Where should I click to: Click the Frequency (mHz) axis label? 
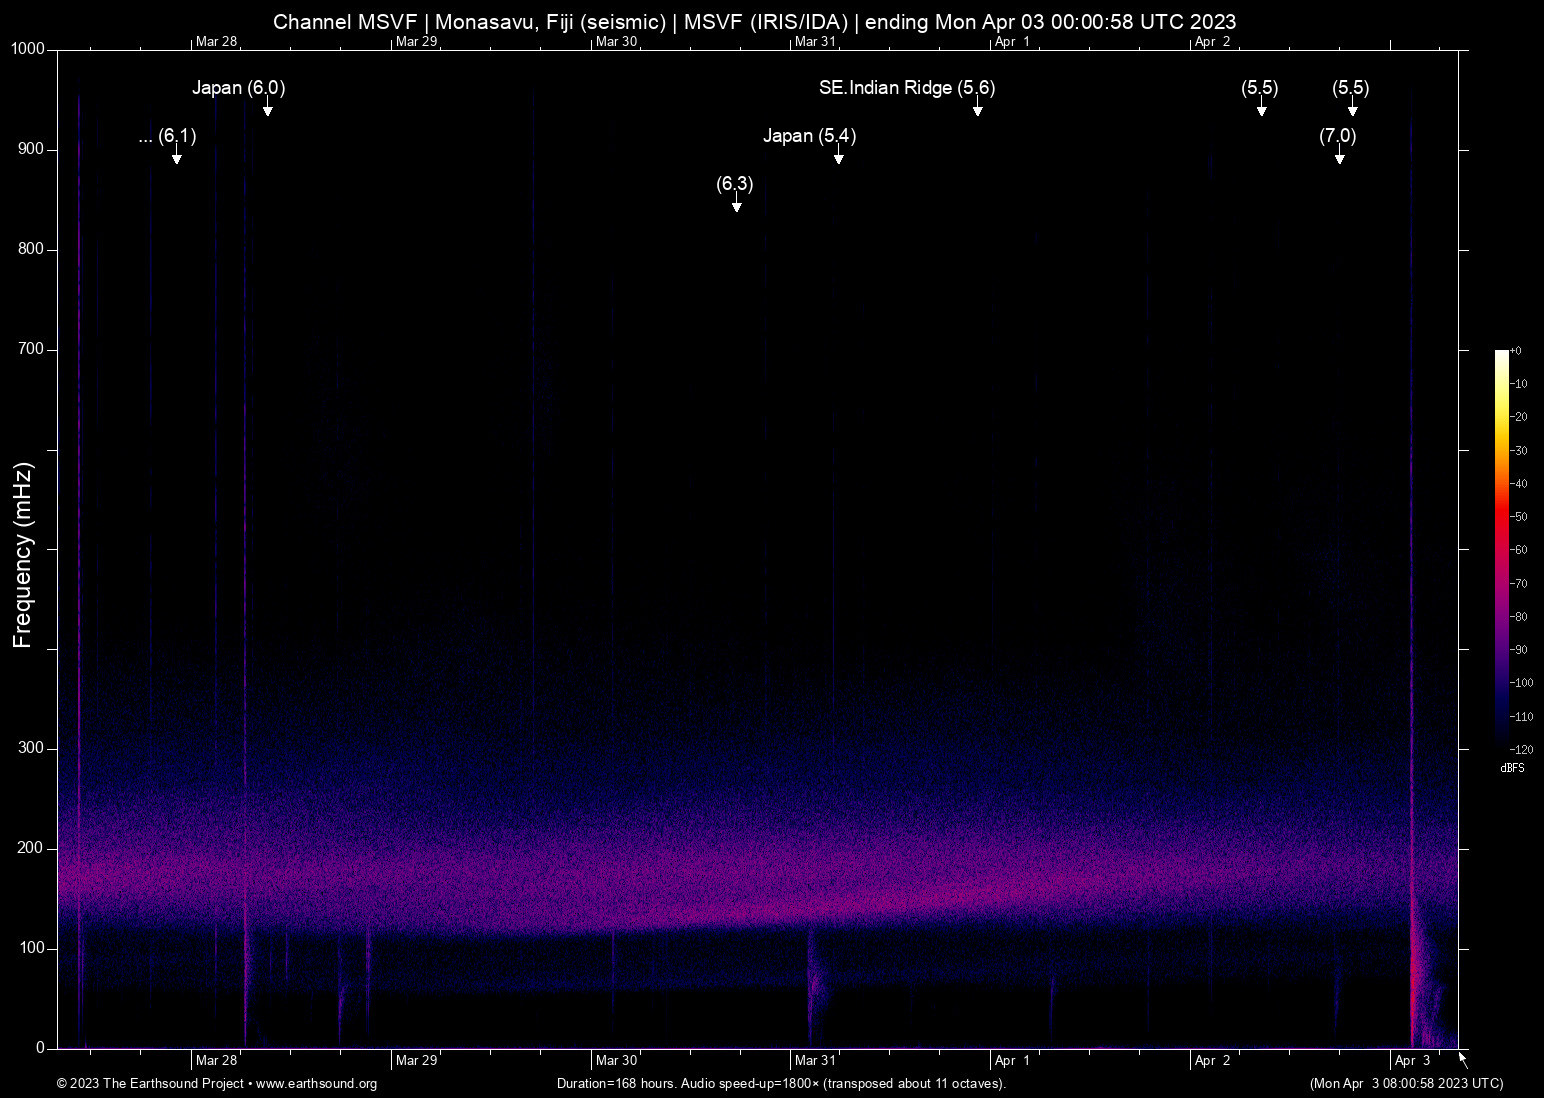point(23,555)
